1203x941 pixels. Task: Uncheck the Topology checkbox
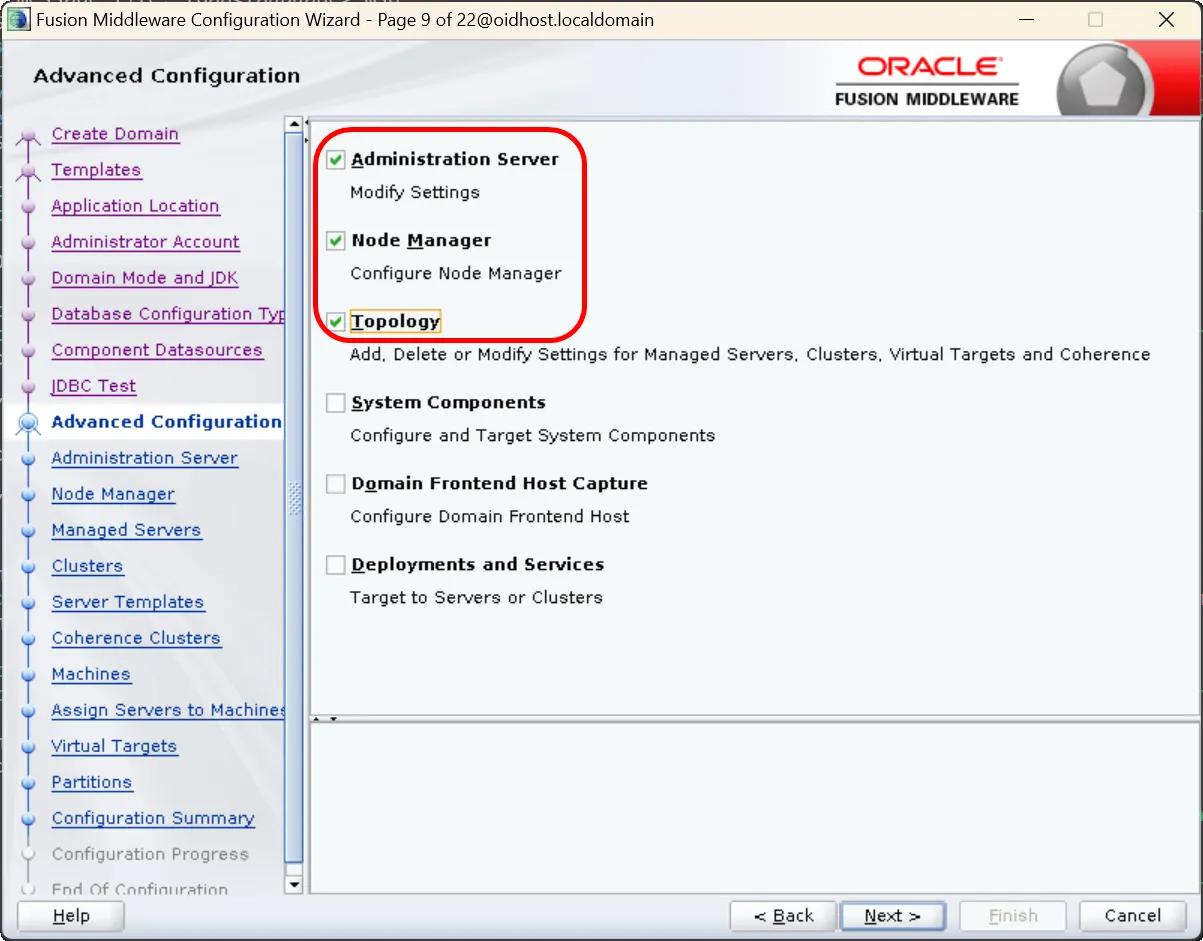pos(336,322)
